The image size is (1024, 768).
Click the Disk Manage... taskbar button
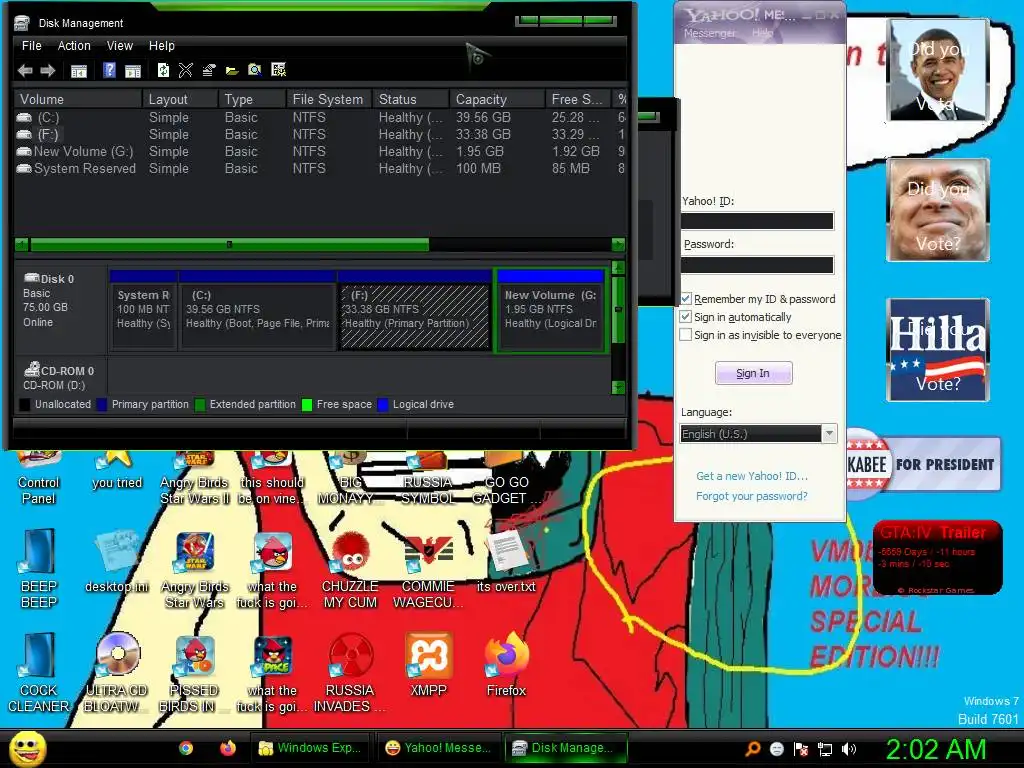pos(564,748)
